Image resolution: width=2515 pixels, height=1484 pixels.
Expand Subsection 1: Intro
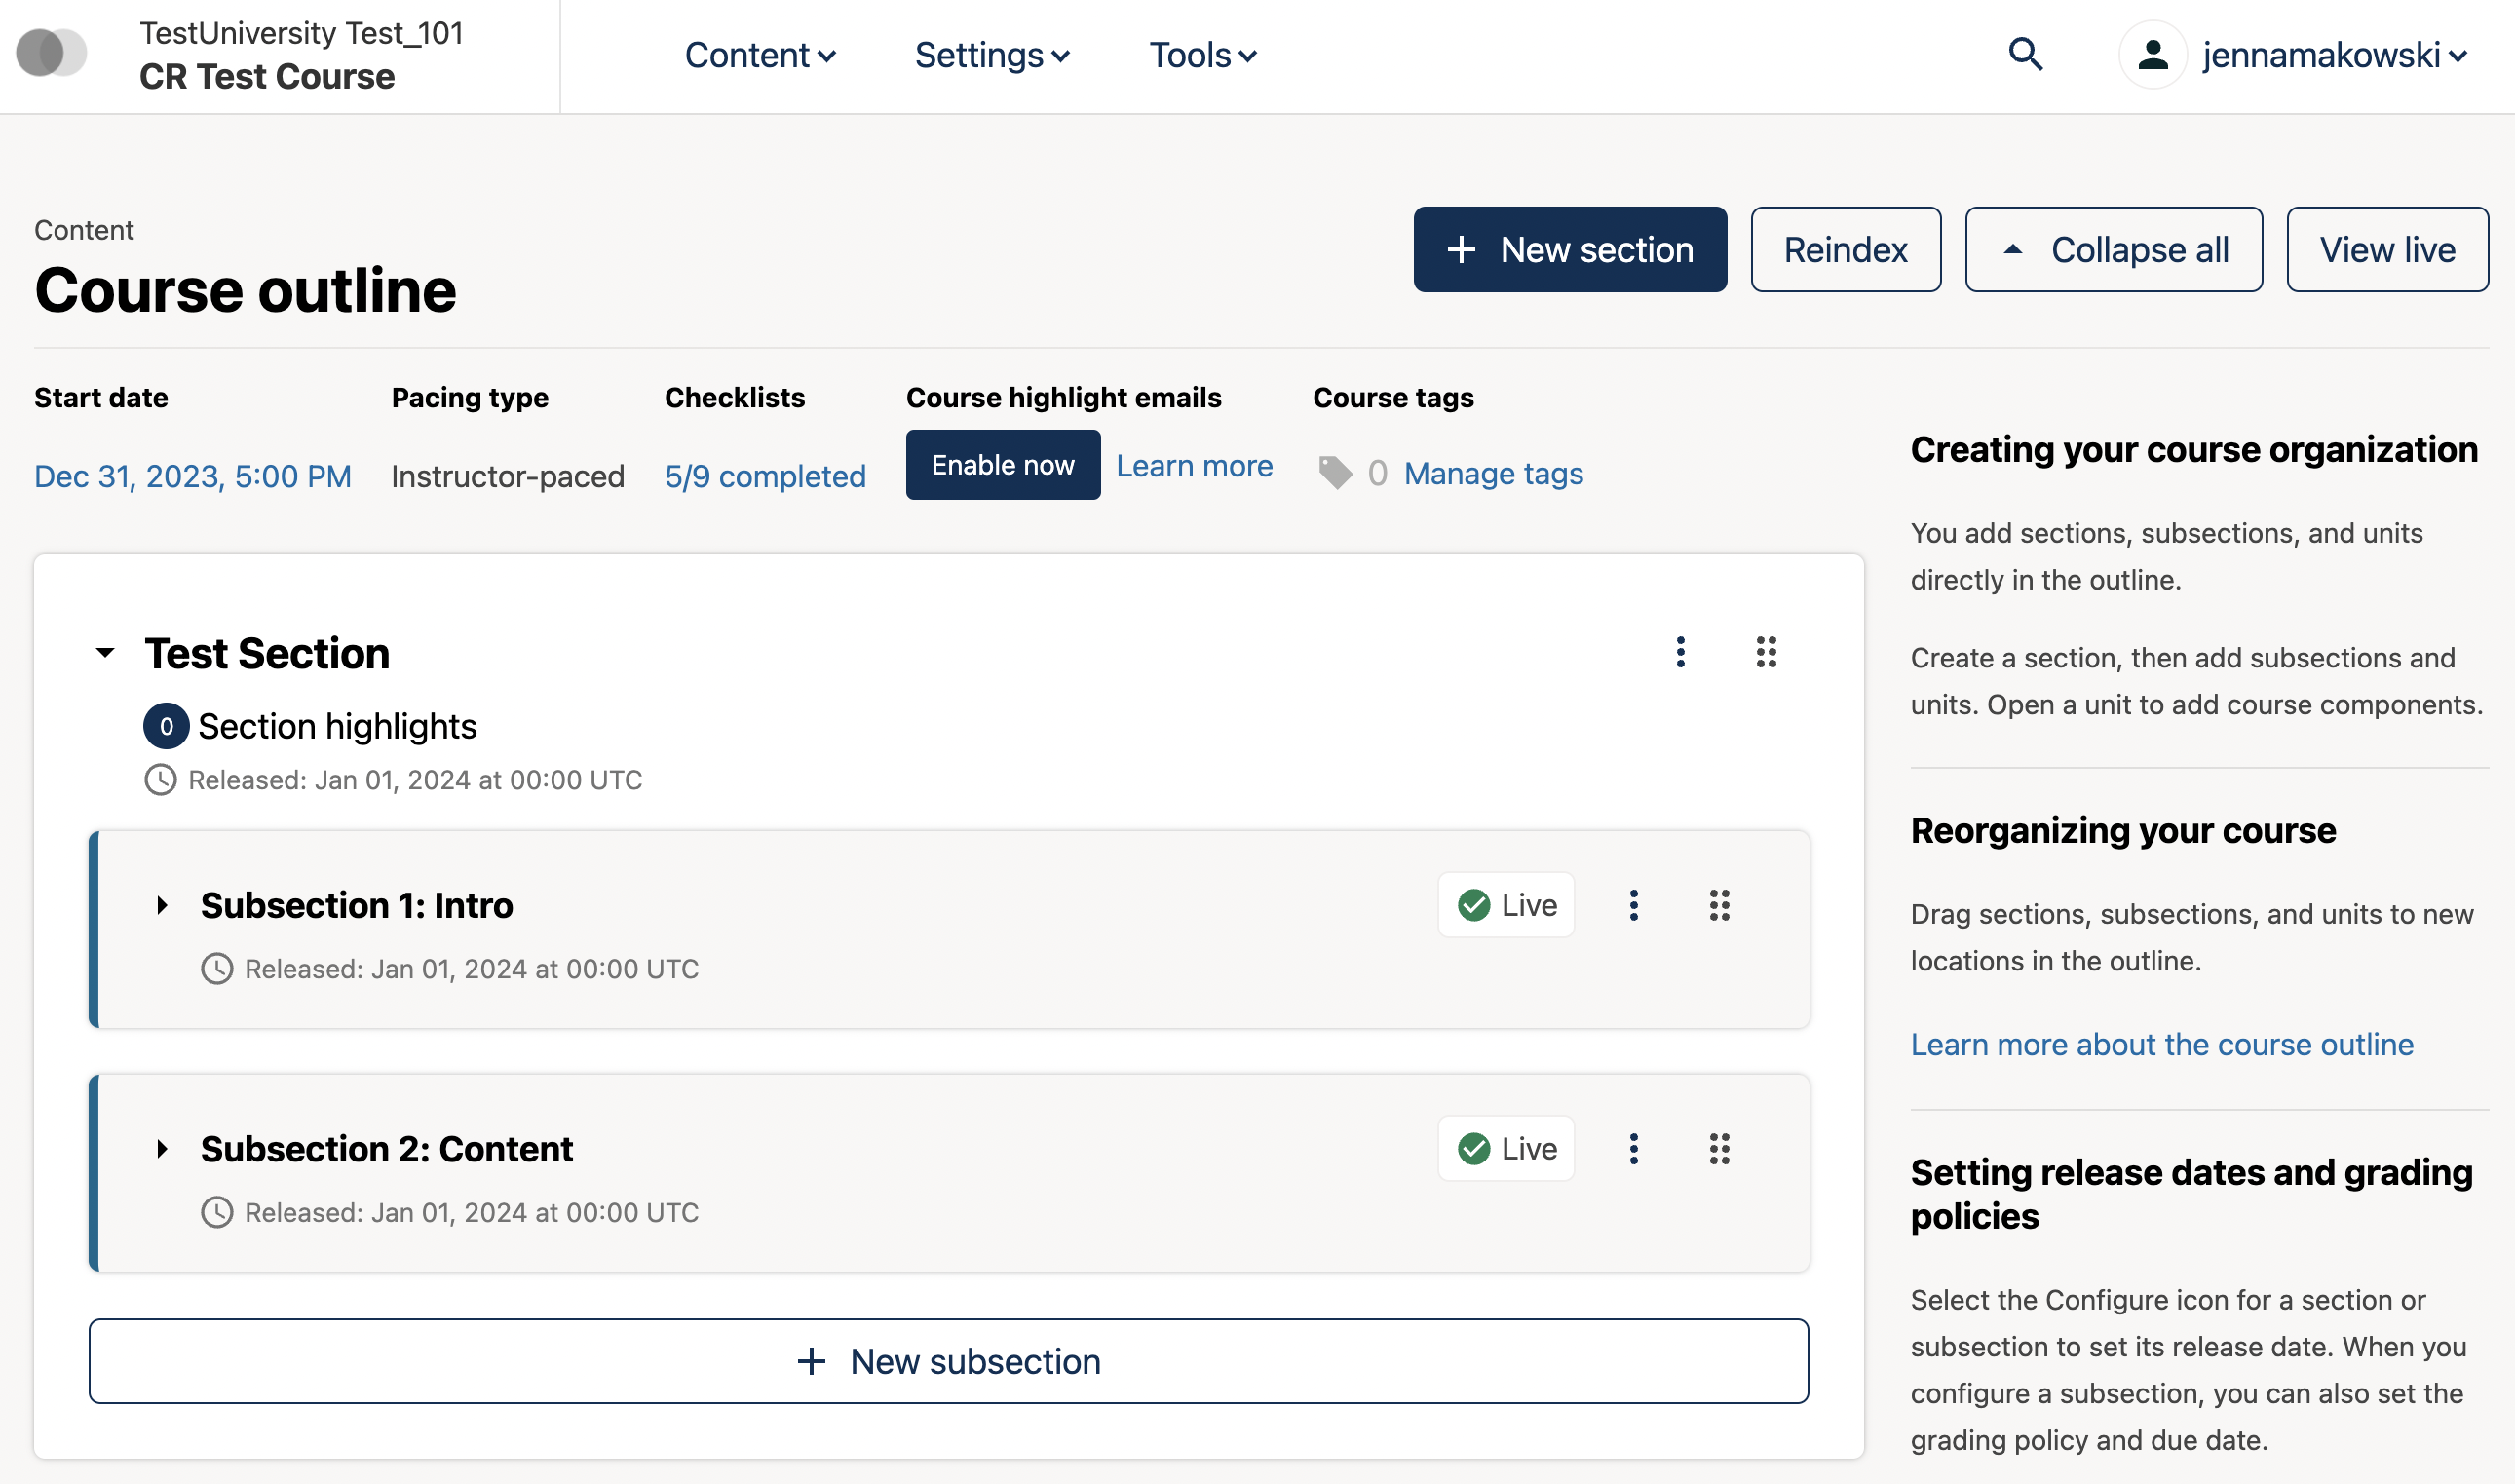point(162,905)
